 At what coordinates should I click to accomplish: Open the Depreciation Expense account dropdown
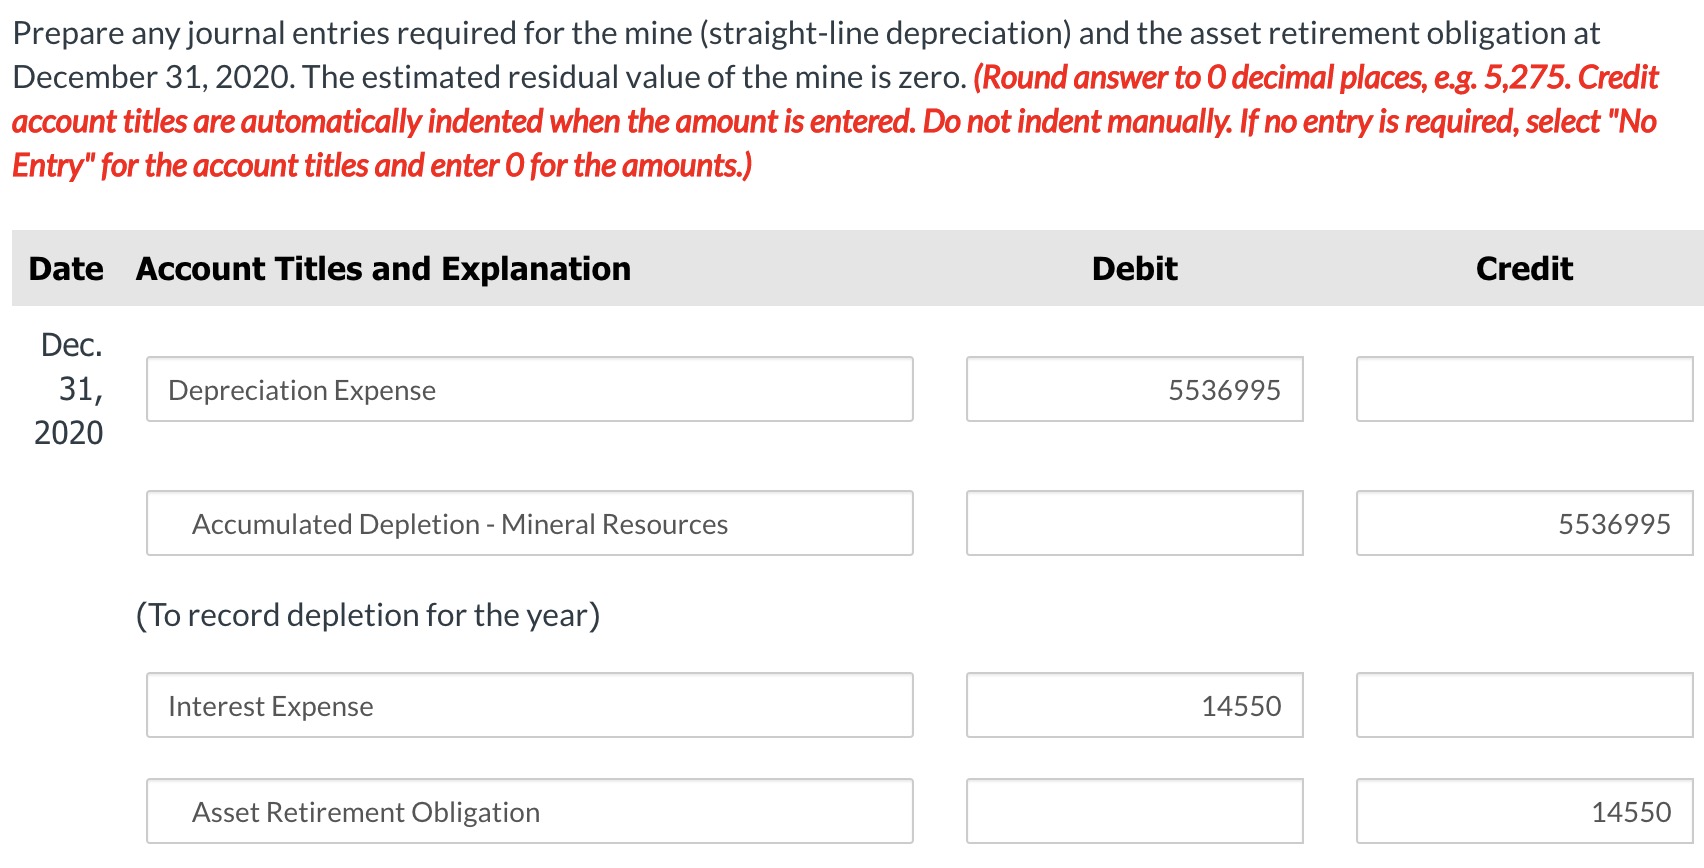tap(529, 390)
